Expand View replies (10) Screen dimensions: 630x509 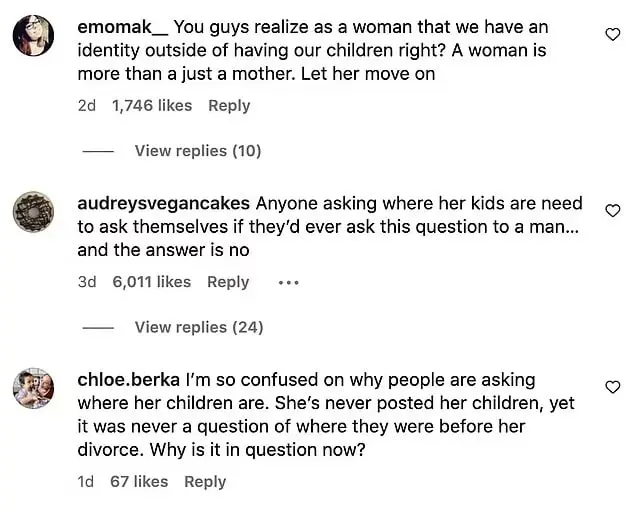click(x=198, y=151)
